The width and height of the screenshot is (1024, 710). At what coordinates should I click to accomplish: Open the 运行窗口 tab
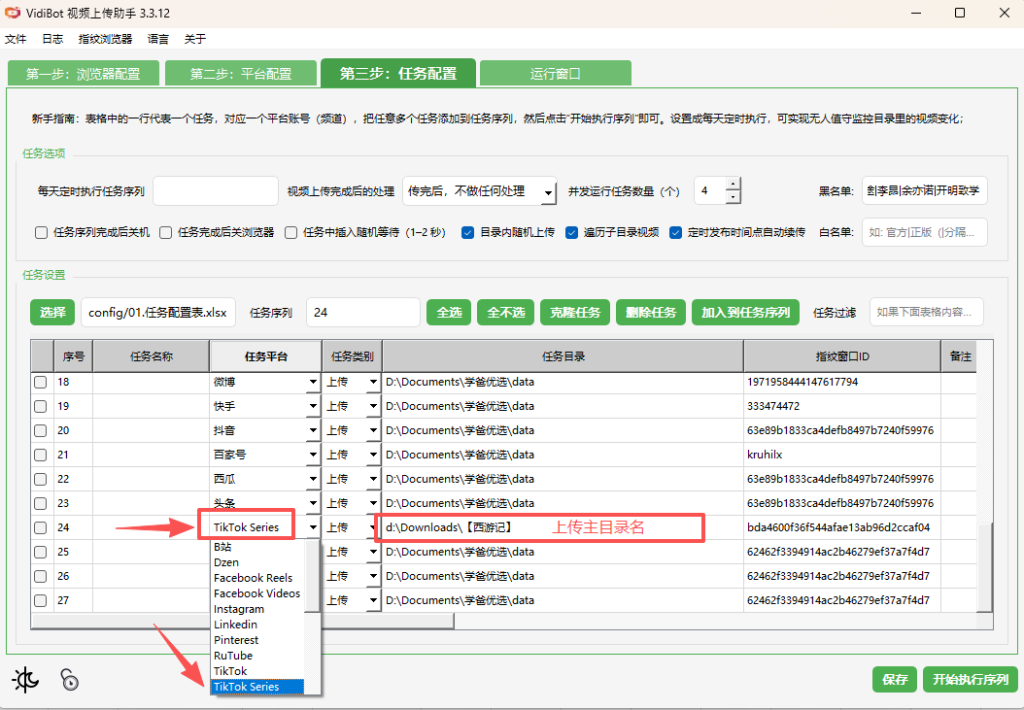tap(555, 74)
